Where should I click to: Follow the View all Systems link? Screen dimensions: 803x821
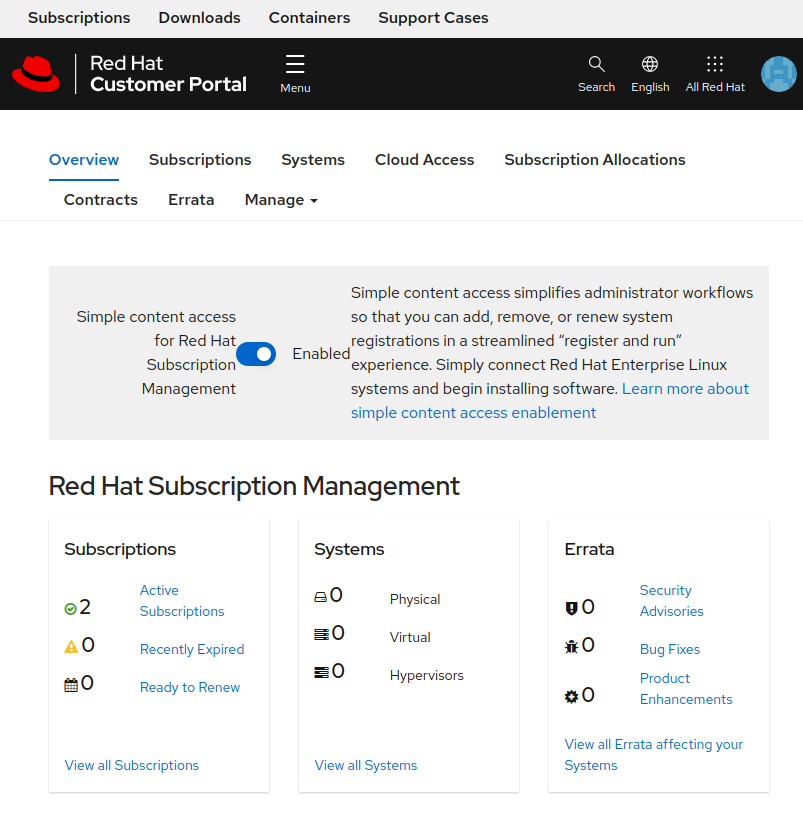coord(366,765)
